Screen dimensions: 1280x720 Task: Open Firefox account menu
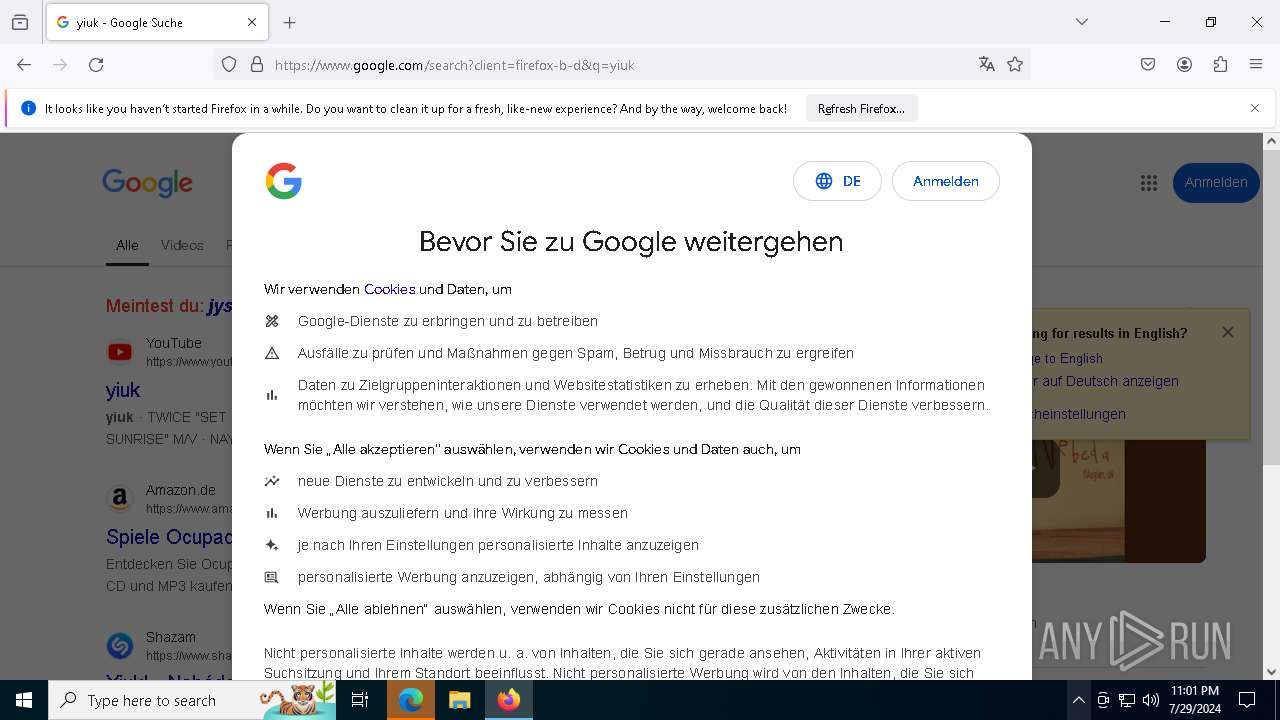(x=1184, y=65)
